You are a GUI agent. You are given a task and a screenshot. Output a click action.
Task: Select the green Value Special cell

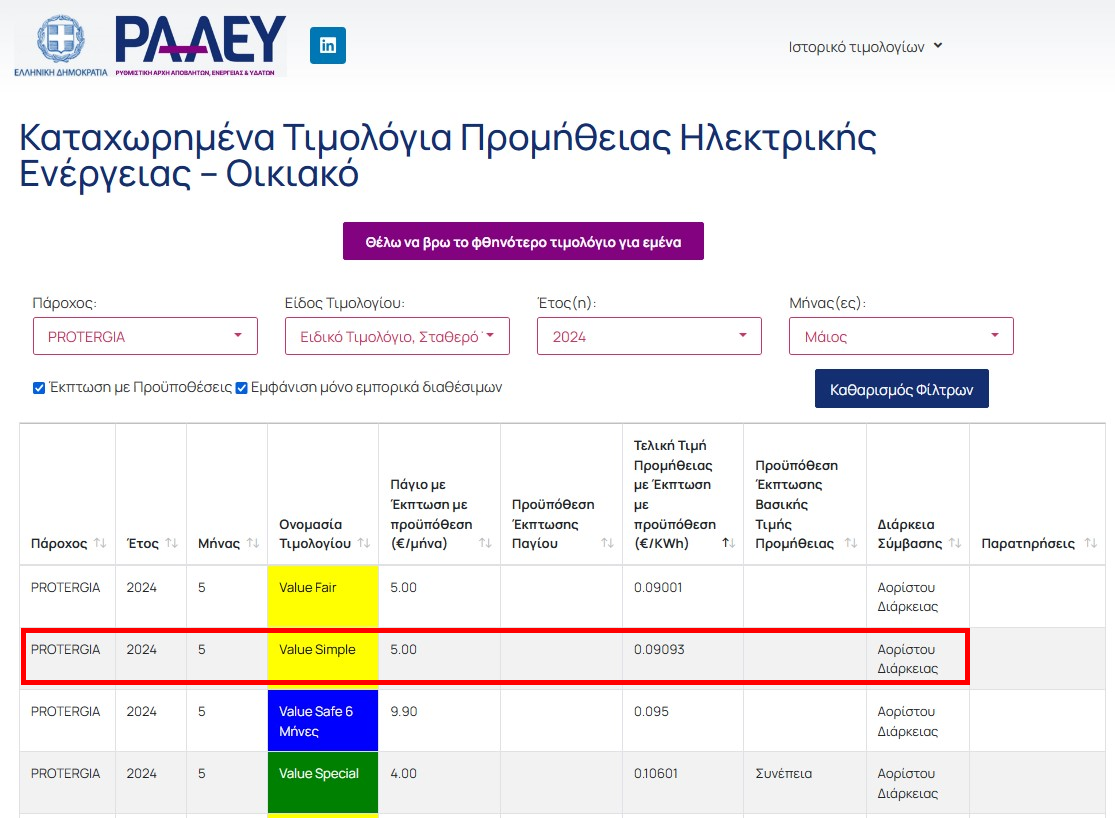tap(323, 782)
